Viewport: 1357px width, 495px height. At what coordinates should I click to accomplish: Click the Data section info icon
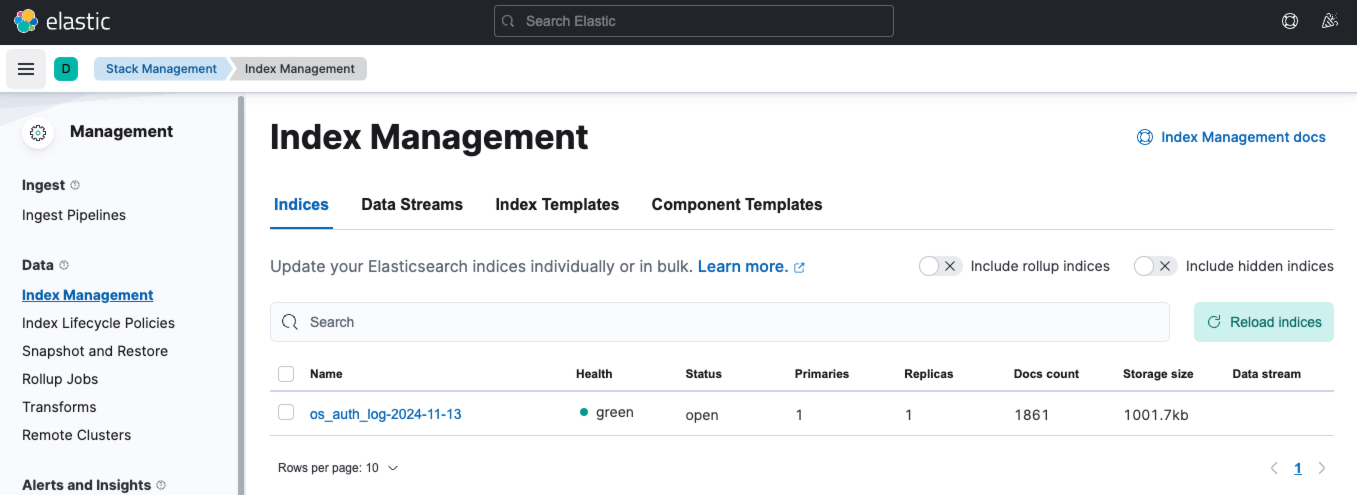pyautogui.click(x=64, y=265)
